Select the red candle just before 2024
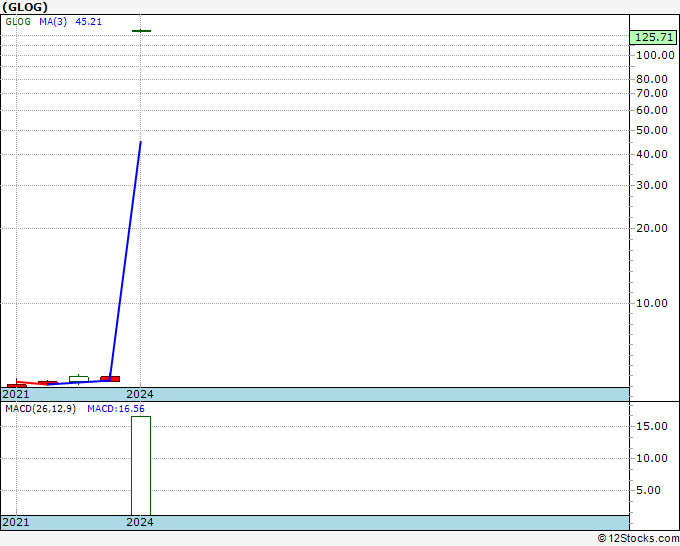 [110, 379]
